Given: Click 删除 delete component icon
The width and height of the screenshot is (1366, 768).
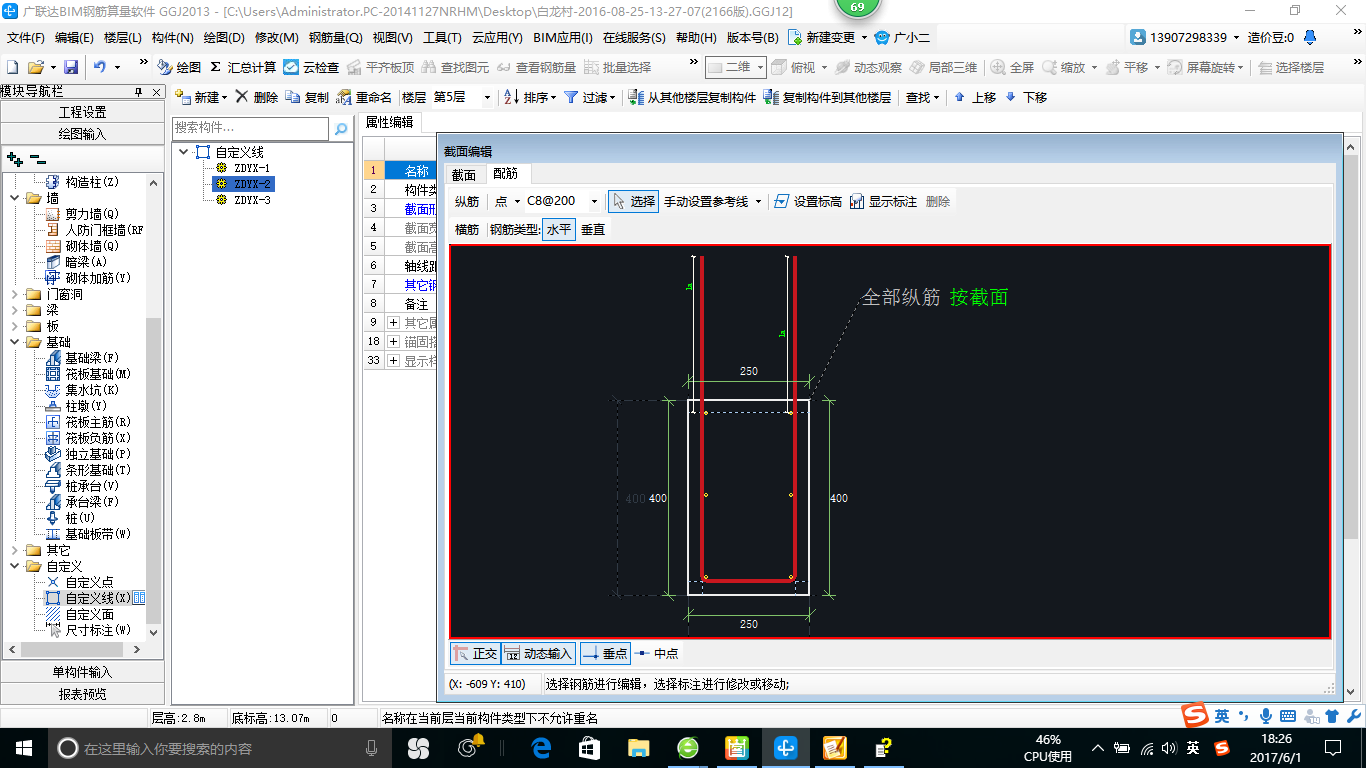Looking at the screenshot, I should (x=256, y=97).
